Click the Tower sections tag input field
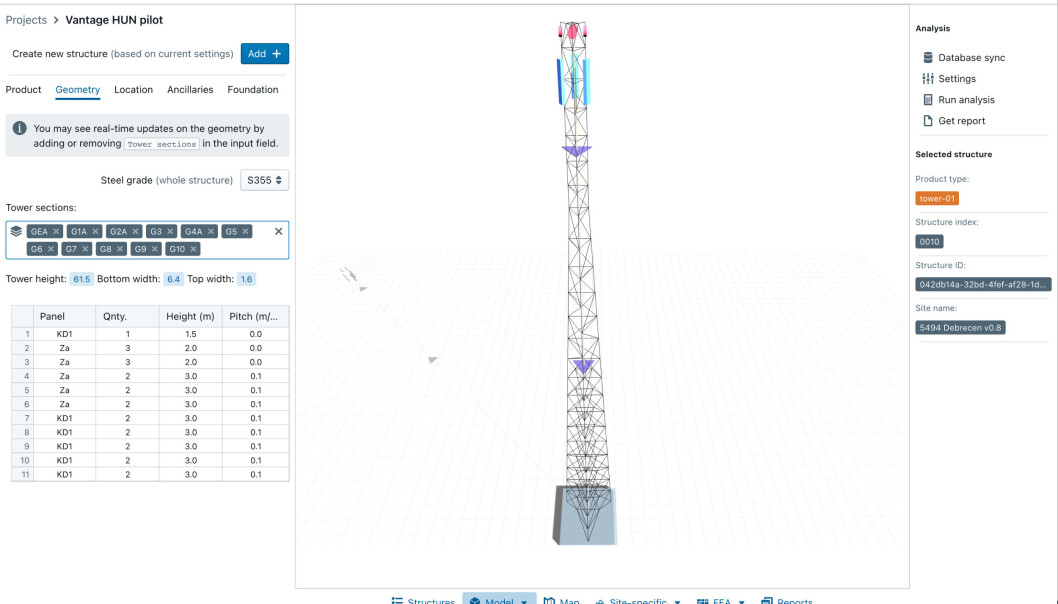 click(147, 240)
